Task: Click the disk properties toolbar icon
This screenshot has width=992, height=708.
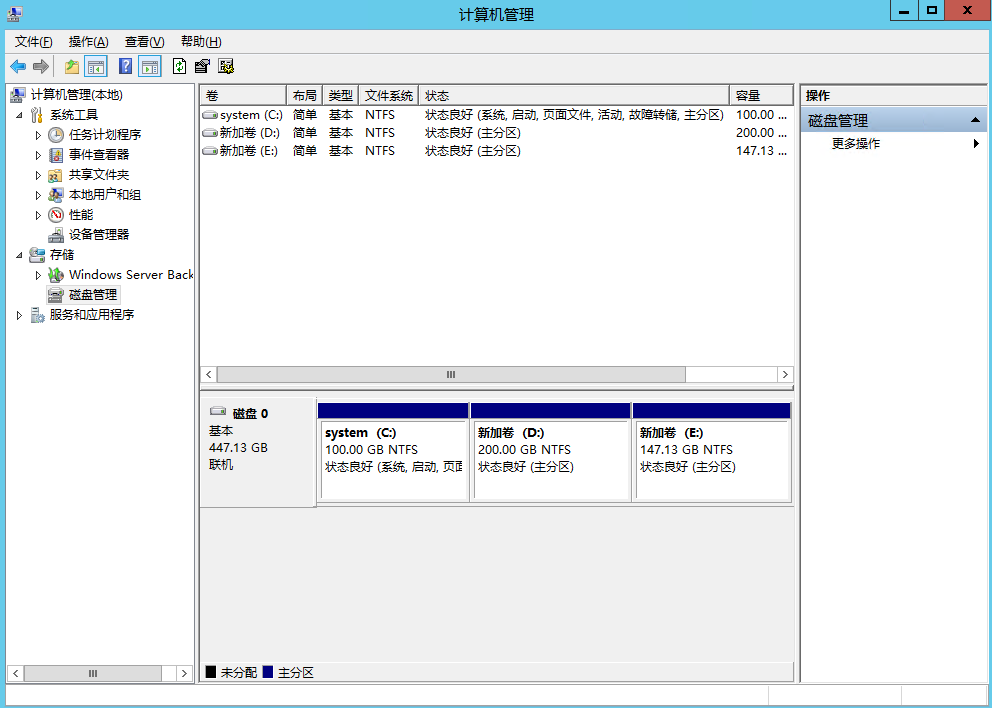Action: [x=201, y=66]
